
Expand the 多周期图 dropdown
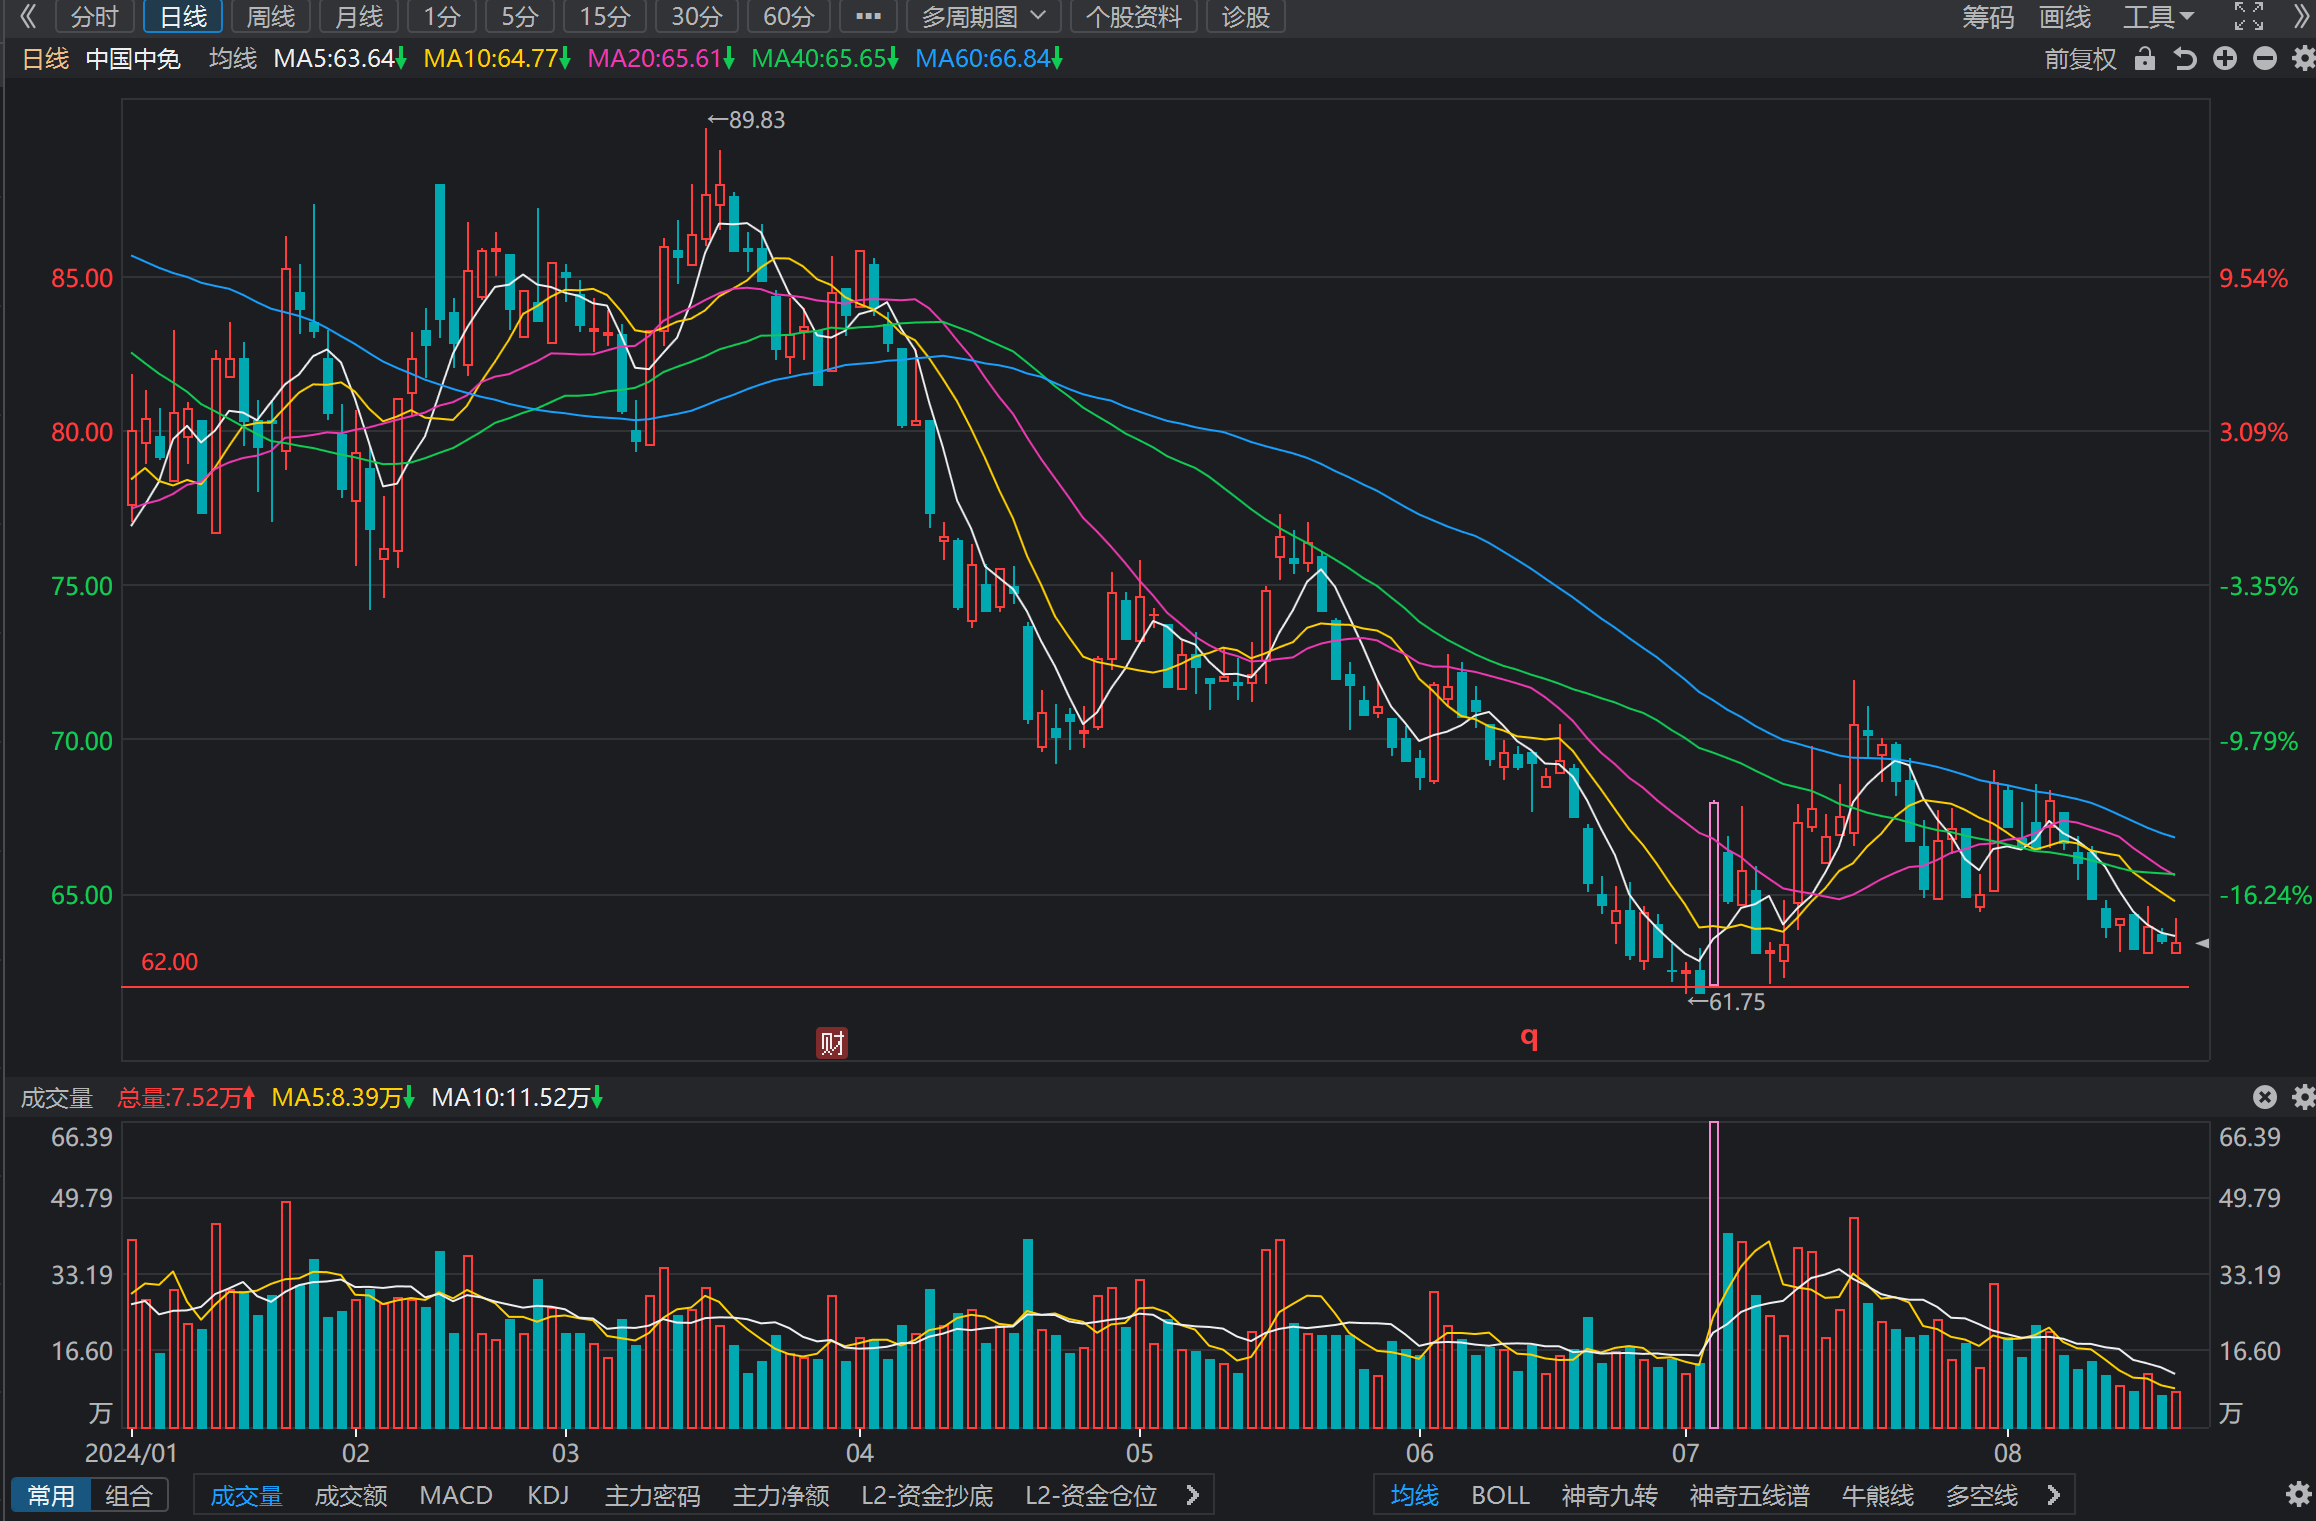click(x=984, y=16)
